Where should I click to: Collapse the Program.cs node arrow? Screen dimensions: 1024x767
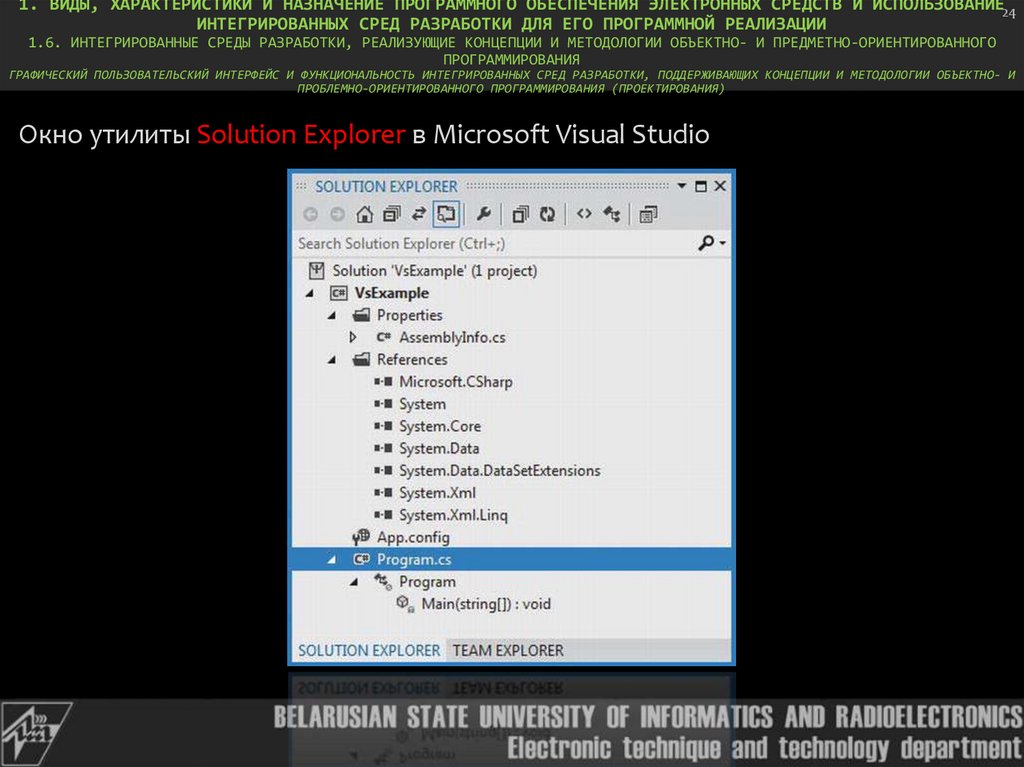click(332, 560)
